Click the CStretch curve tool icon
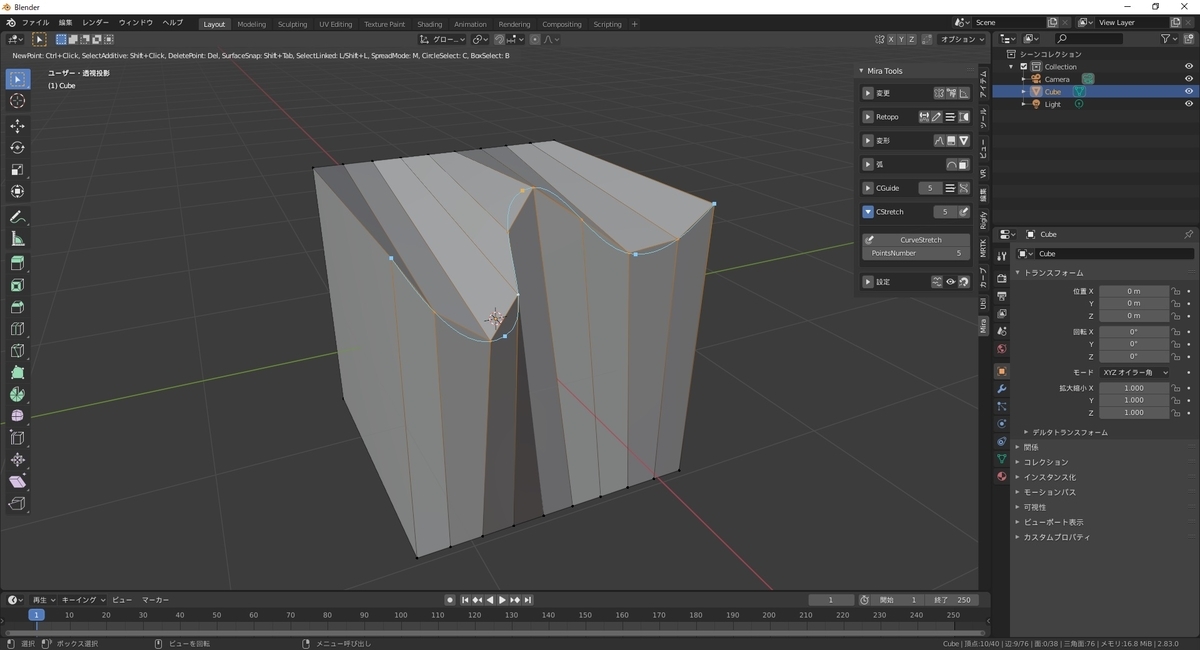The width and height of the screenshot is (1200, 650). click(x=964, y=212)
